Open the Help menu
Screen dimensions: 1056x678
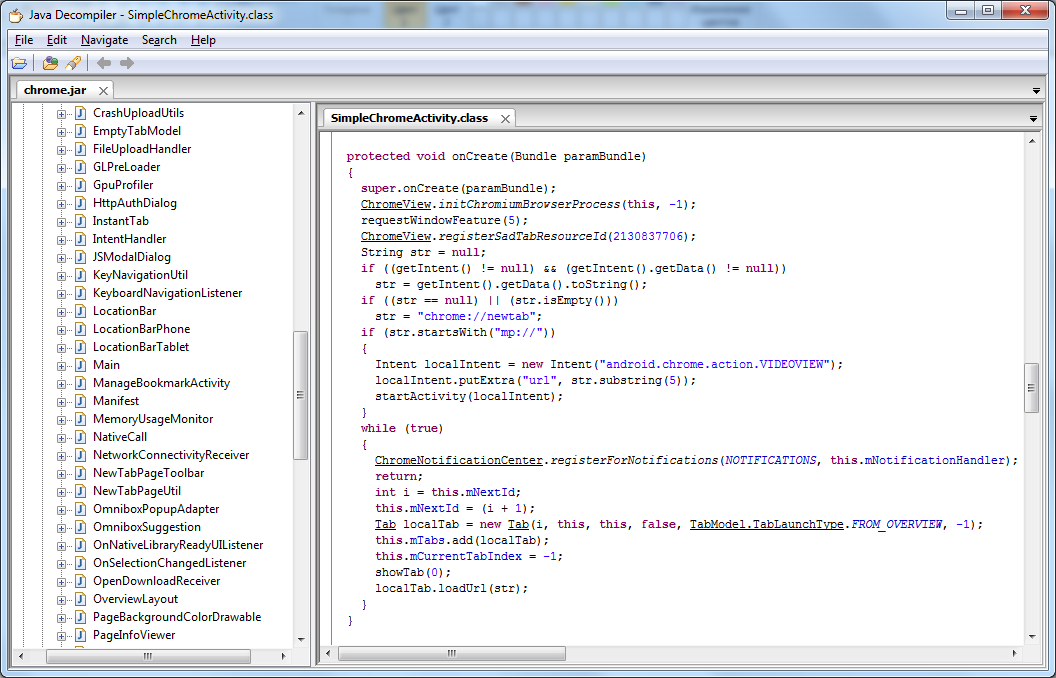203,40
